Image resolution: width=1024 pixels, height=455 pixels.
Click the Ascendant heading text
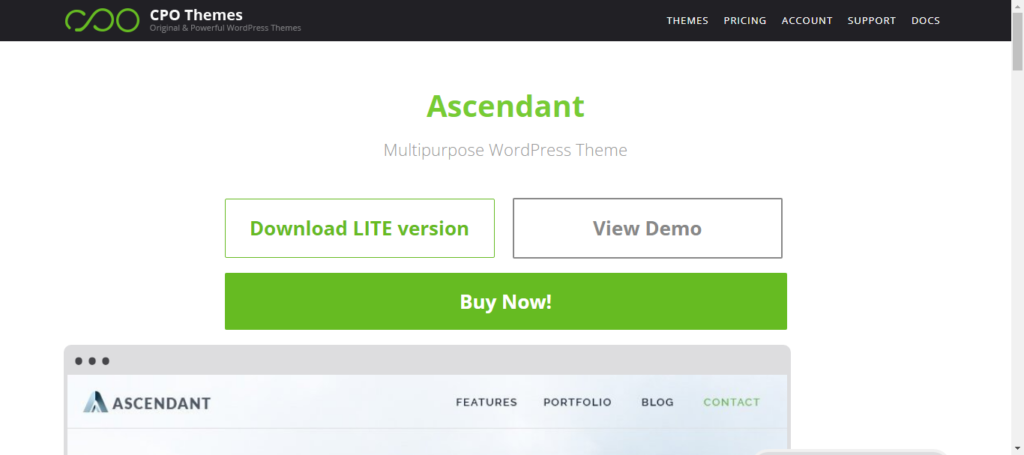(x=505, y=106)
